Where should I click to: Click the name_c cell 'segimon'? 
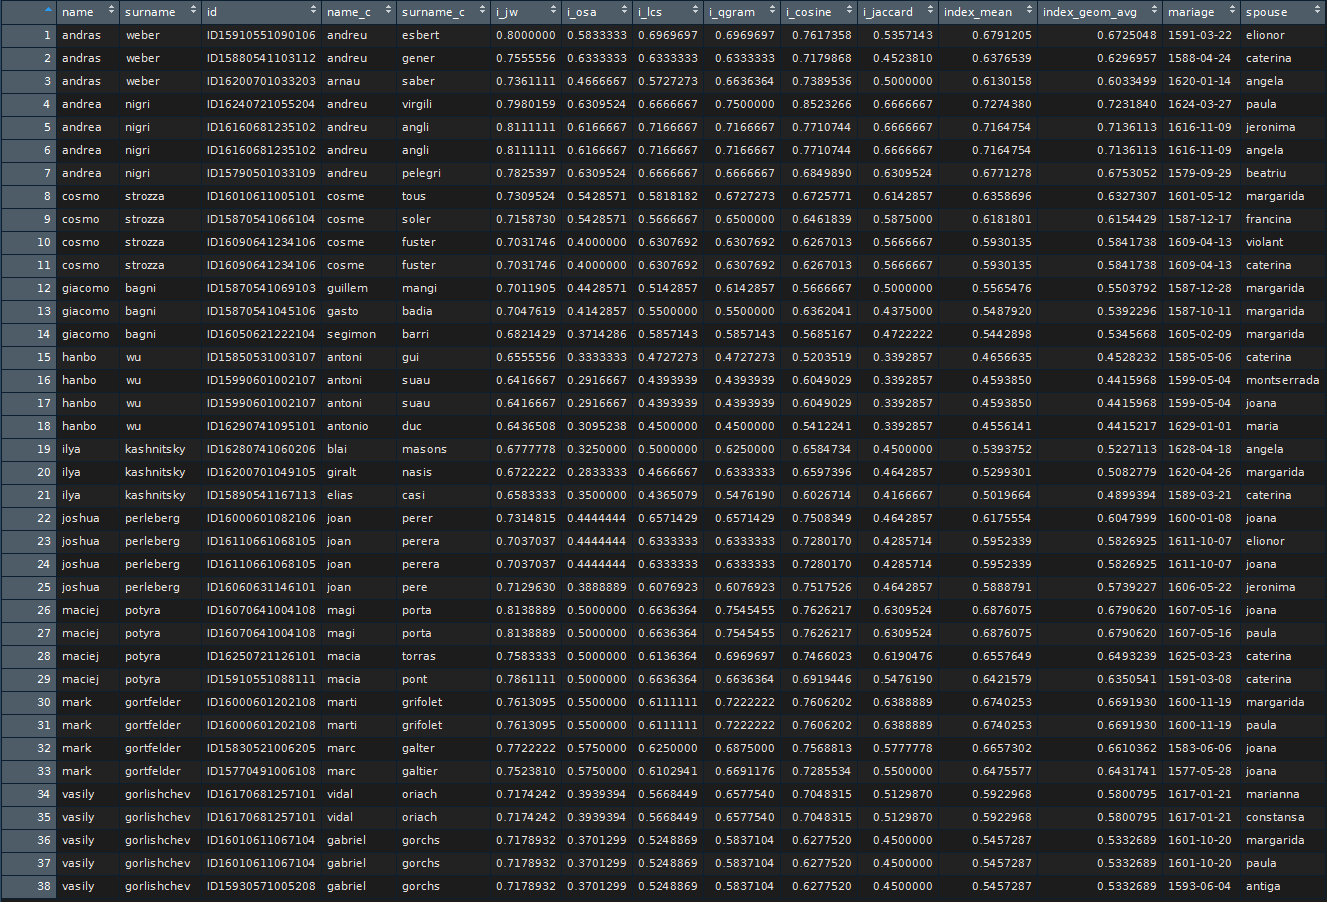pyautogui.click(x=351, y=334)
